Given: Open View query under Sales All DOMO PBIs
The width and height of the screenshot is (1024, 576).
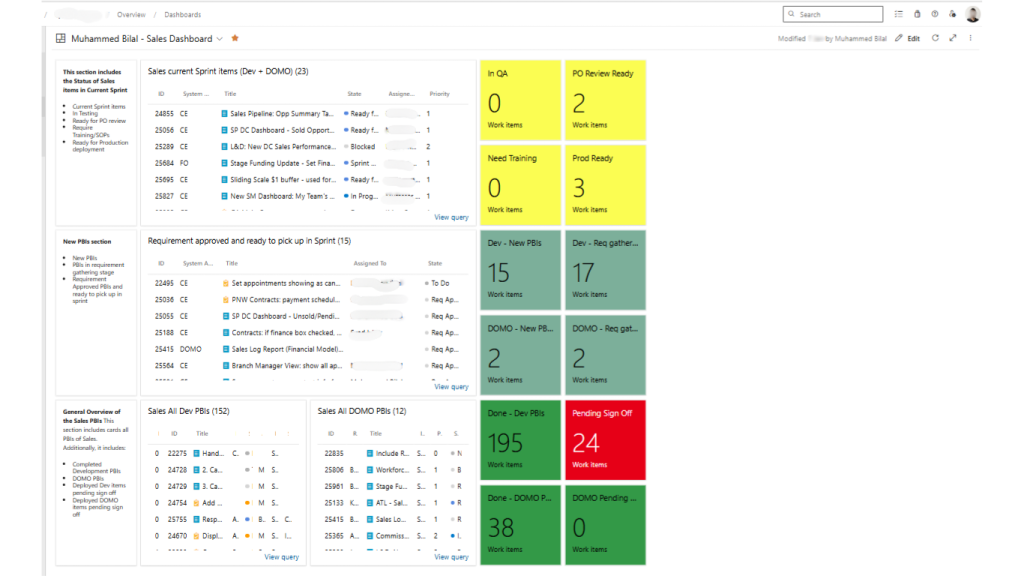Looking at the screenshot, I should pos(451,557).
